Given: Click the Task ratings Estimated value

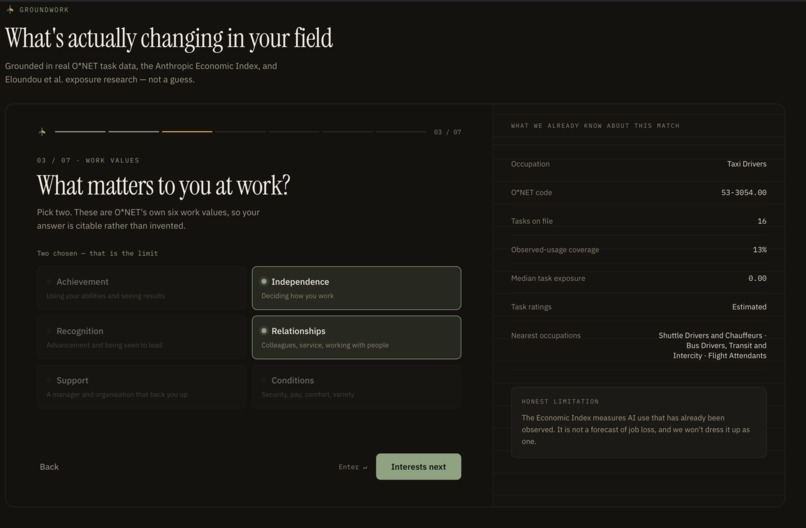Looking at the screenshot, I should (749, 307).
